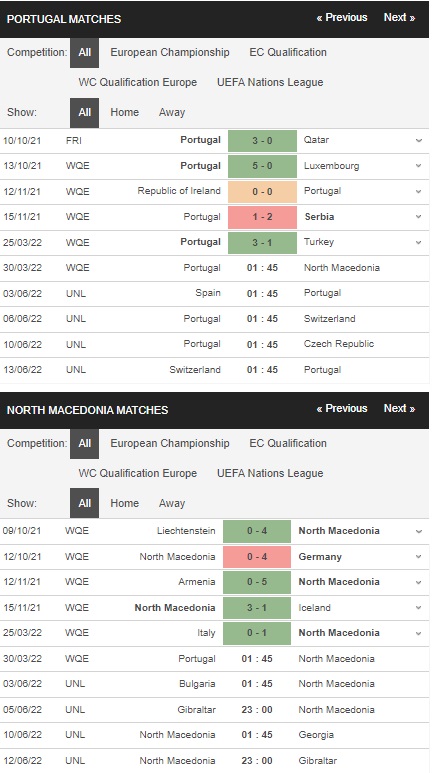Show Away matches for North Macedonia
432x773 pixels.
click(x=172, y=503)
